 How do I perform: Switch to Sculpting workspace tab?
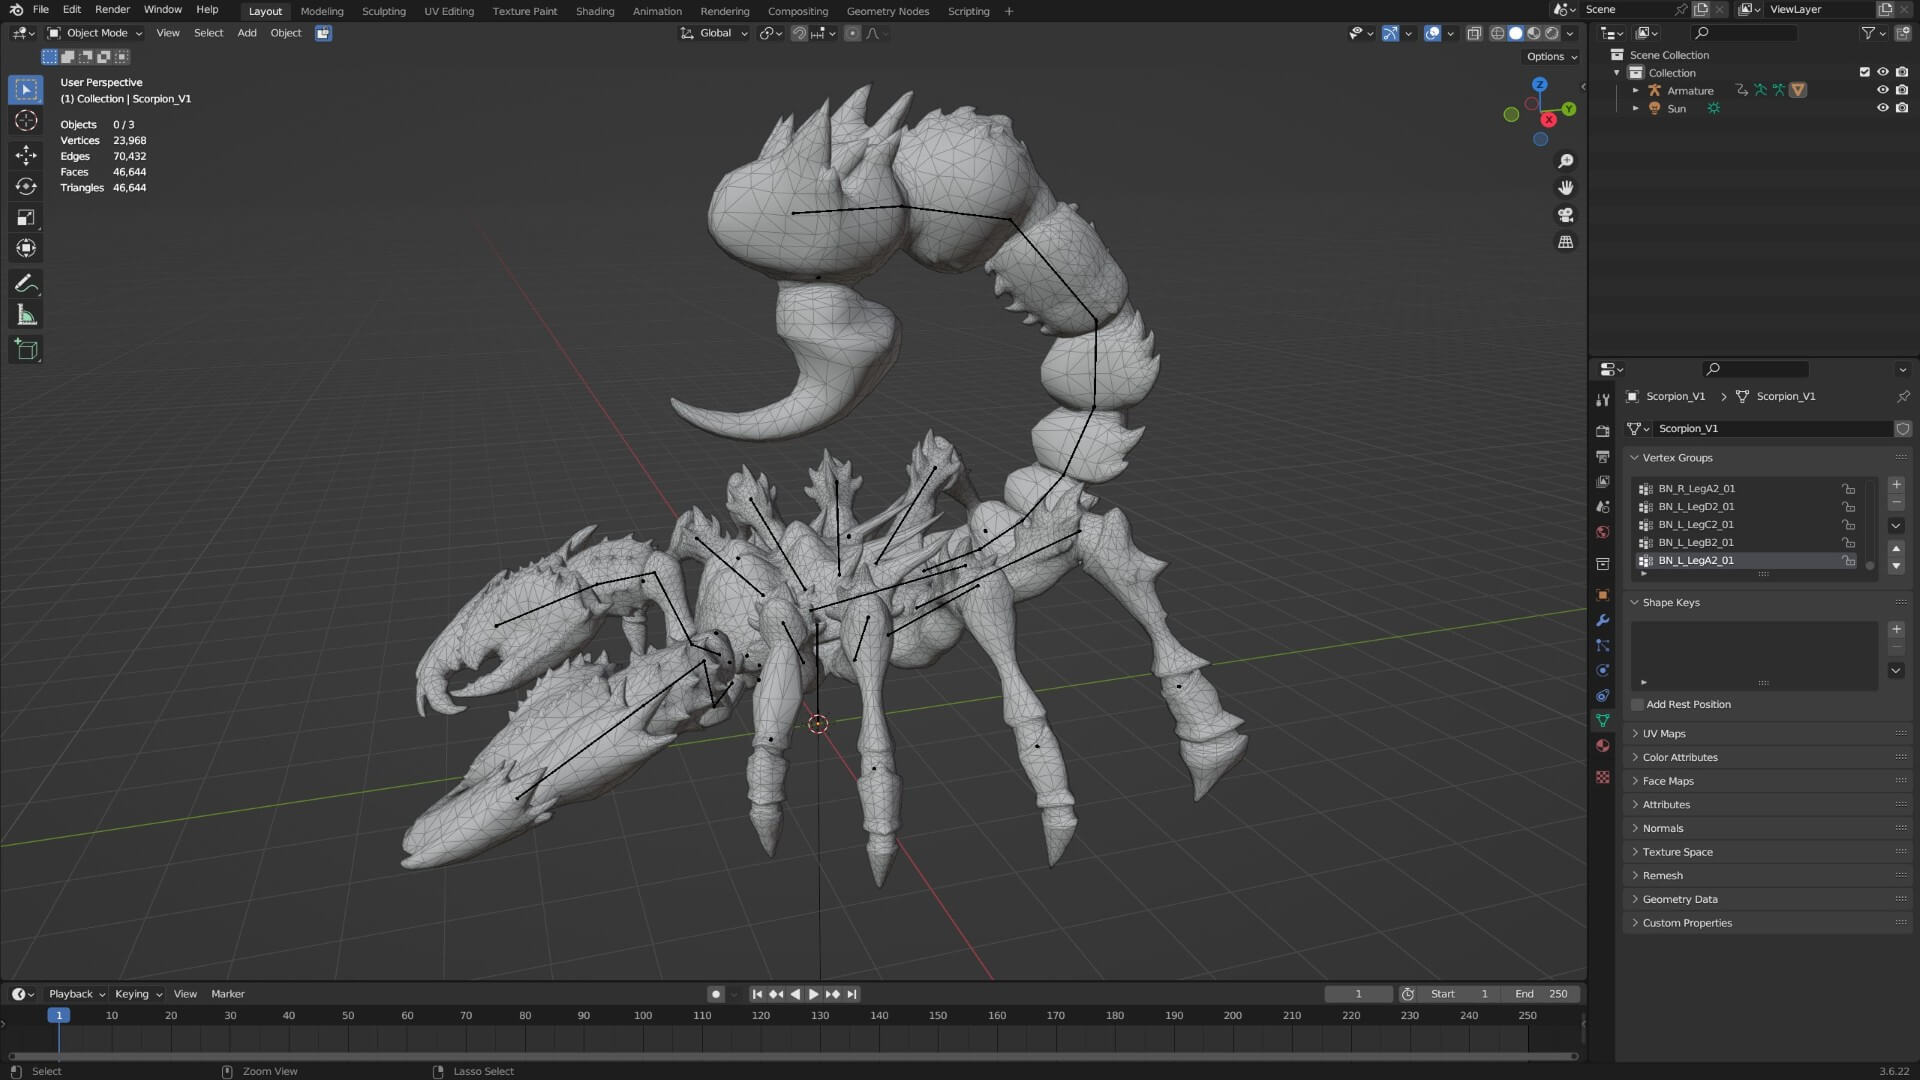pyautogui.click(x=384, y=11)
